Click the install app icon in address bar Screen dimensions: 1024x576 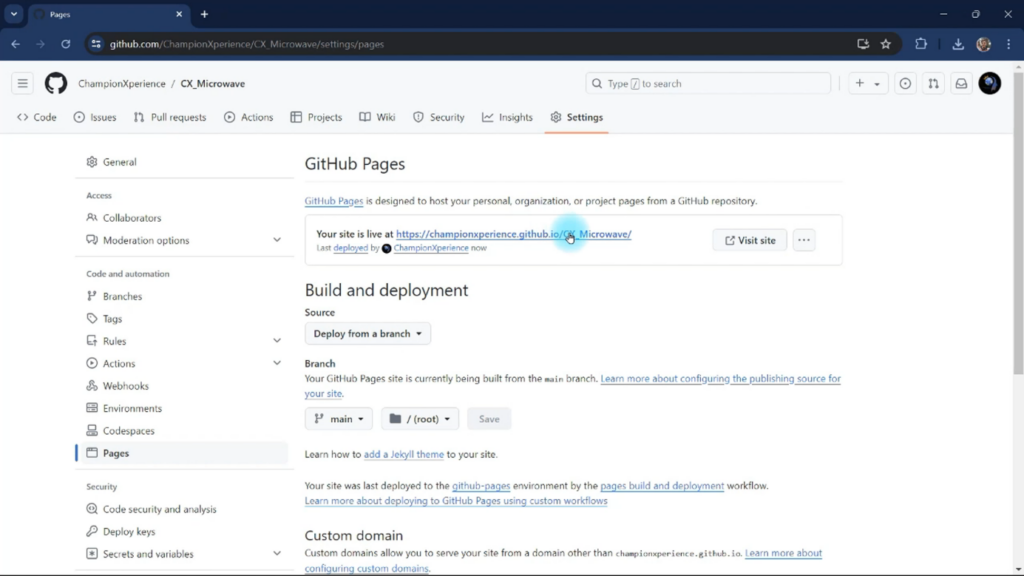(x=863, y=44)
